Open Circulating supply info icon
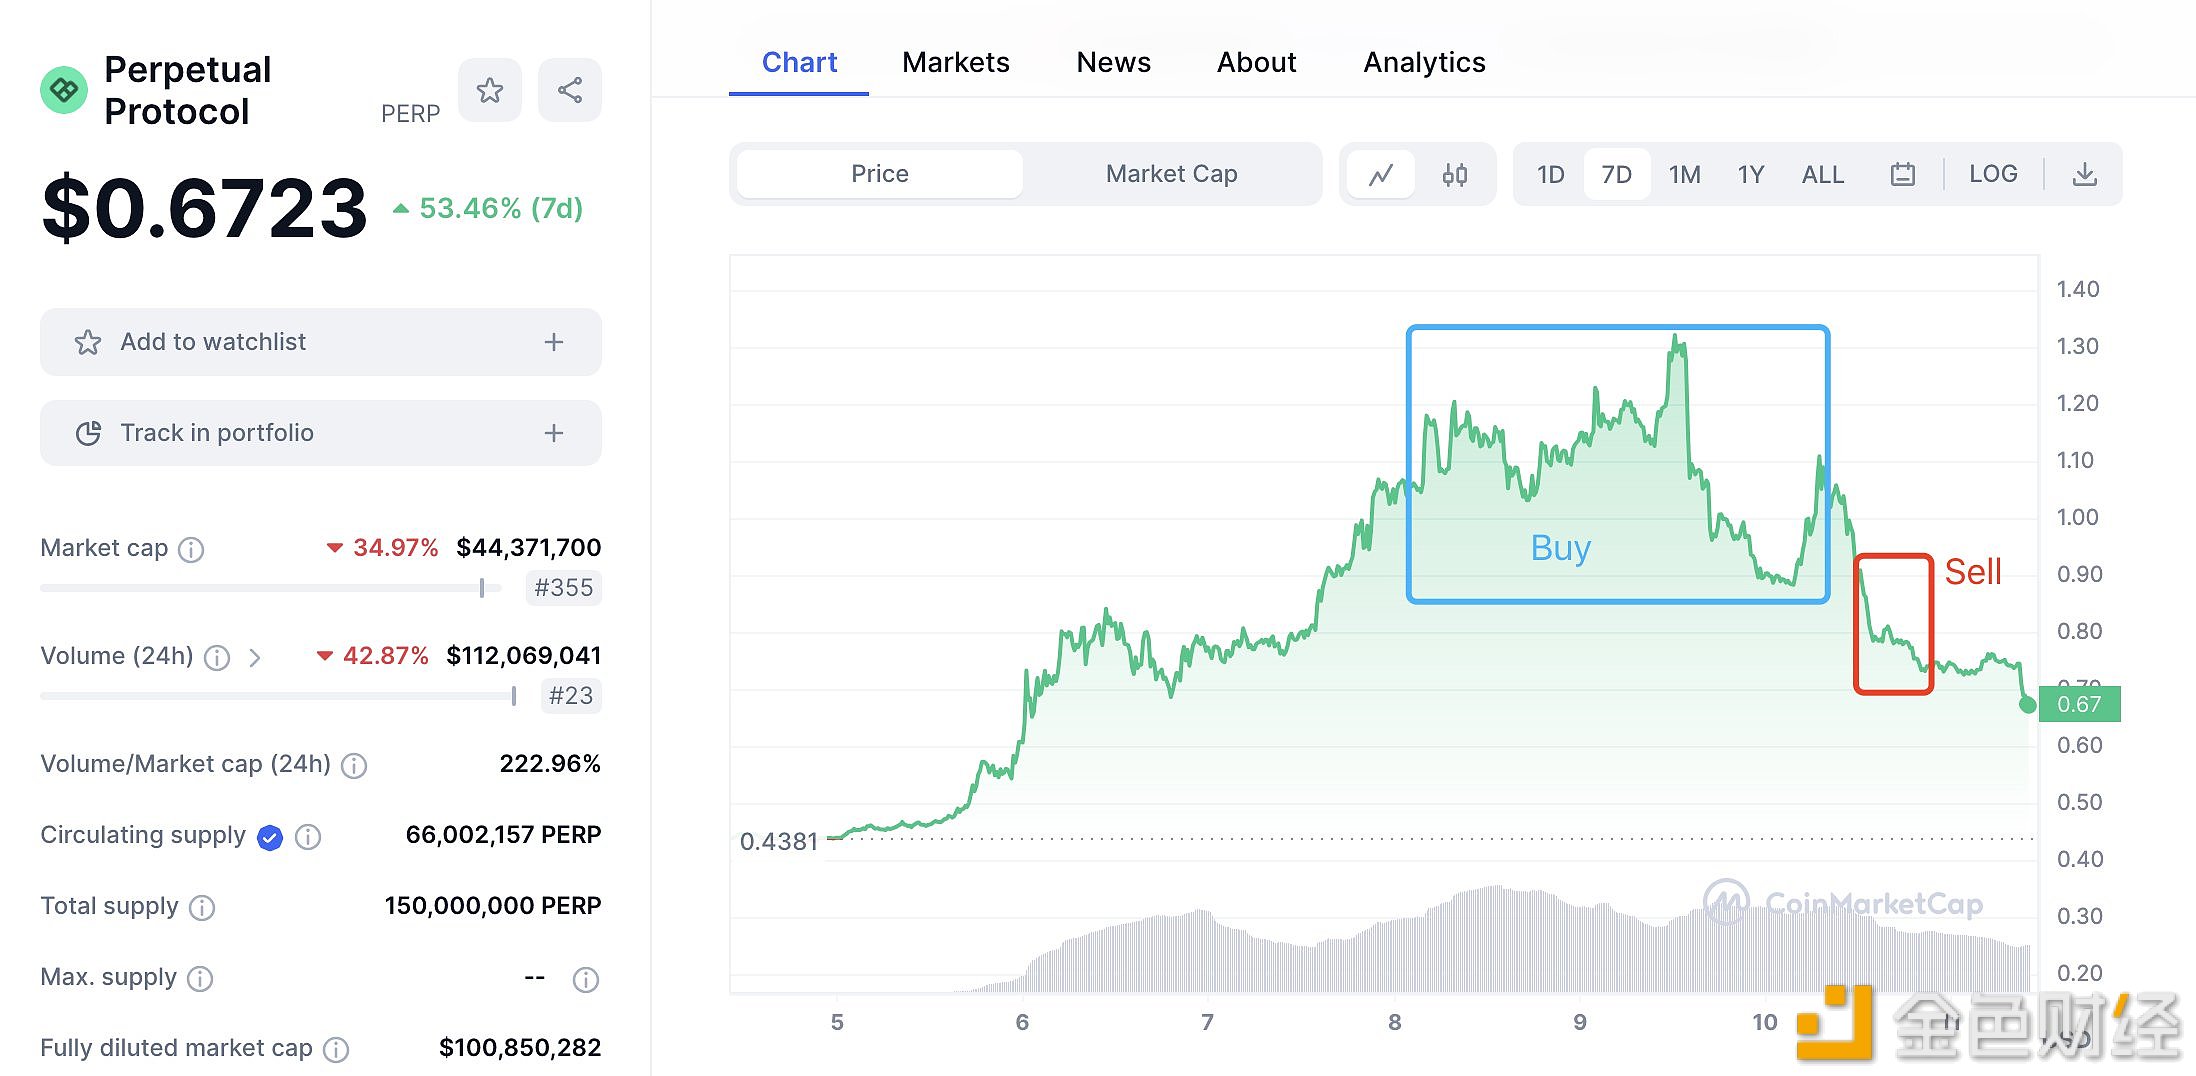This screenshot has width=2196, height=1076. (x=308, y=837)
